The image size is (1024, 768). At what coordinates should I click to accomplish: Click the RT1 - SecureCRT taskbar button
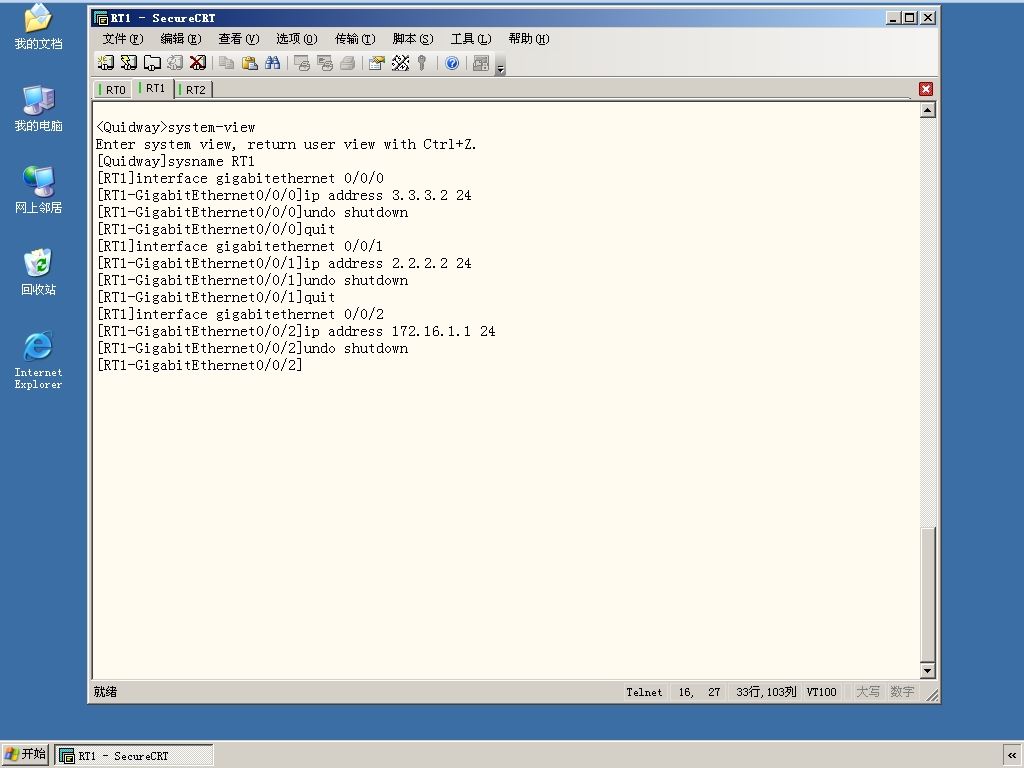[x=134, y=756]
